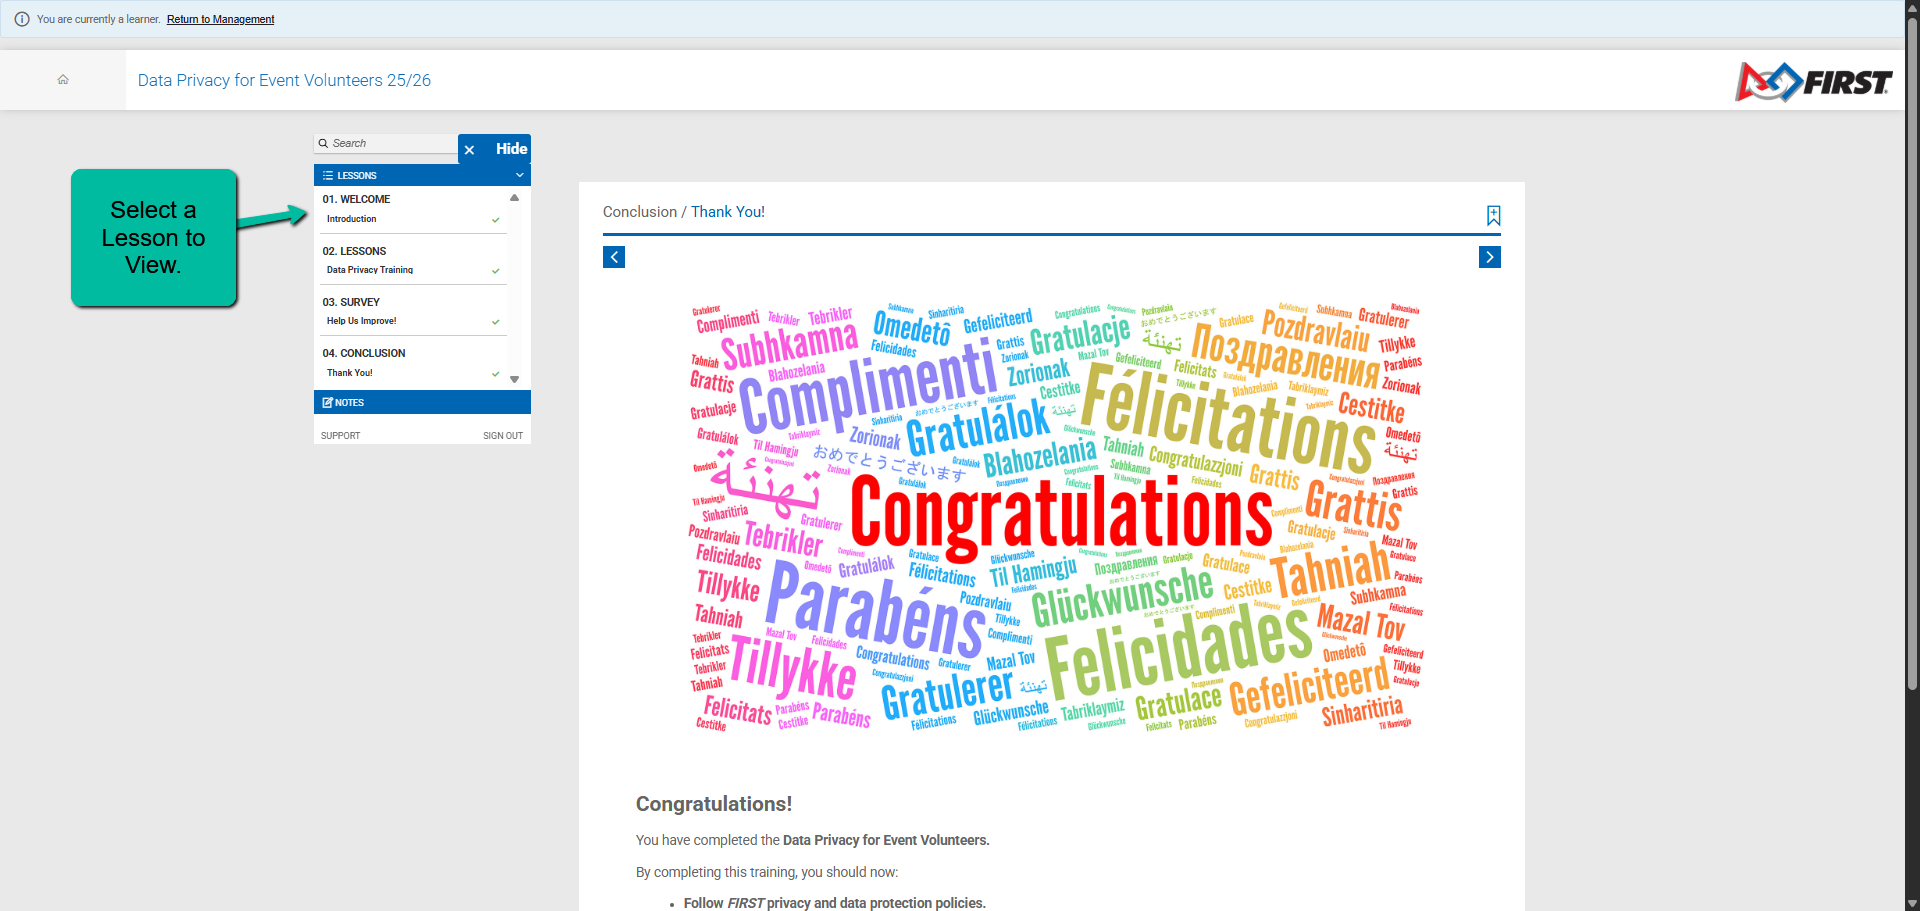The width and height of the screenshot is (1920, 911).
Task: Click Return to Management link
Action: (220, 19)
